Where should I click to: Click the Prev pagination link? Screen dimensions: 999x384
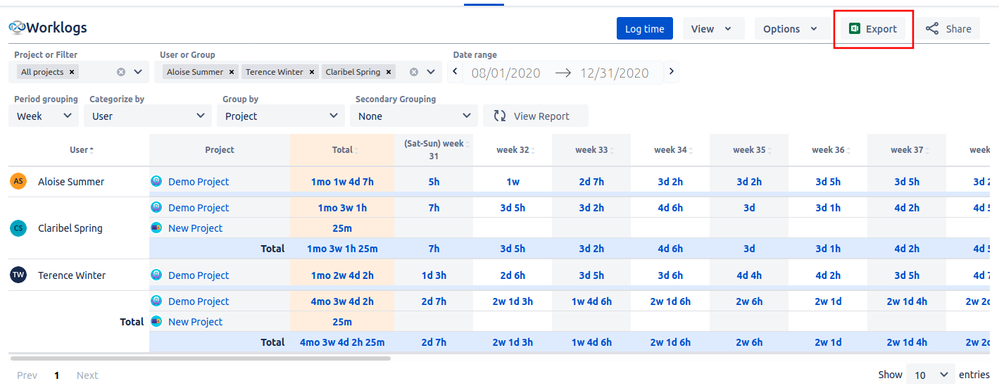(x=27, y=375)
